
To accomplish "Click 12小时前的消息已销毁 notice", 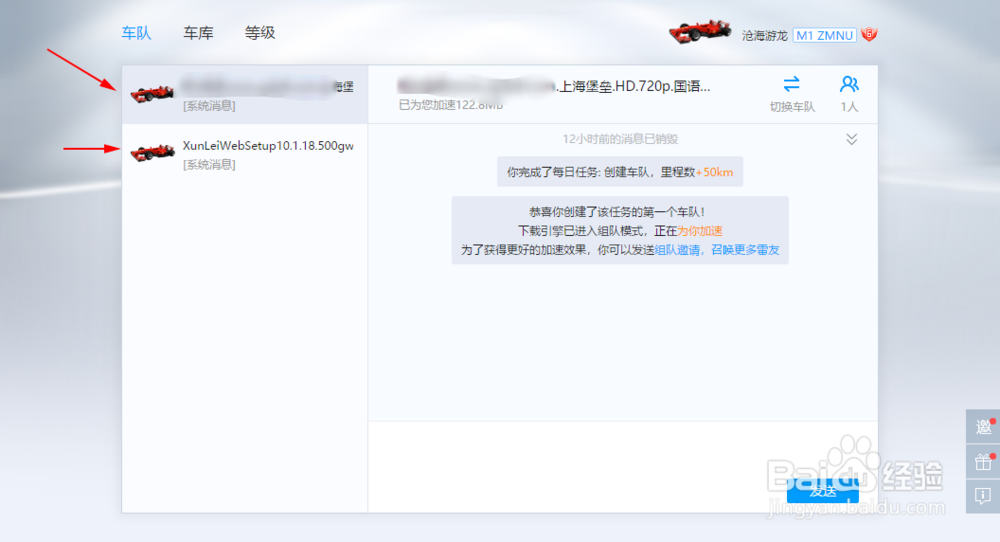I will coord(620,139).
